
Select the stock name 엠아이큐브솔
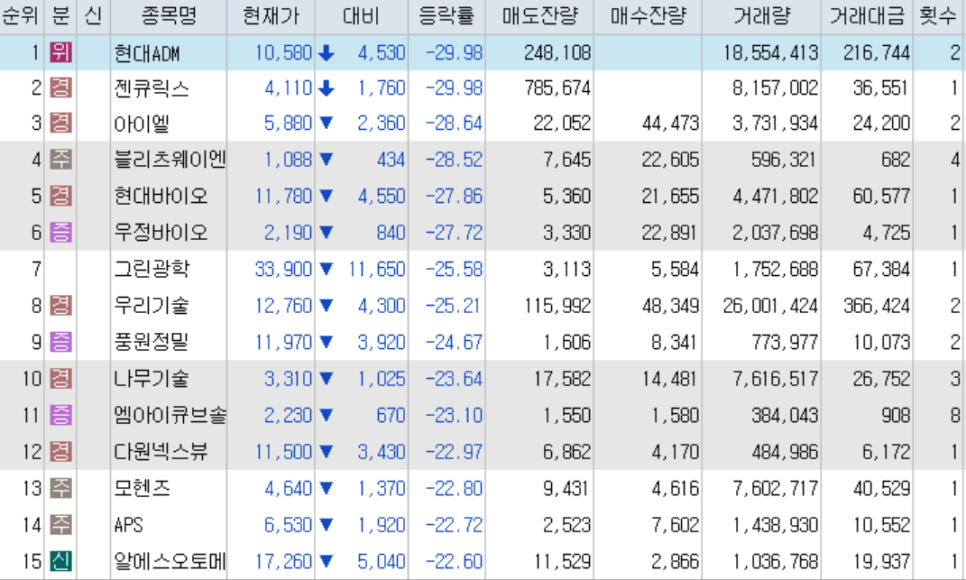pos(170,415)
